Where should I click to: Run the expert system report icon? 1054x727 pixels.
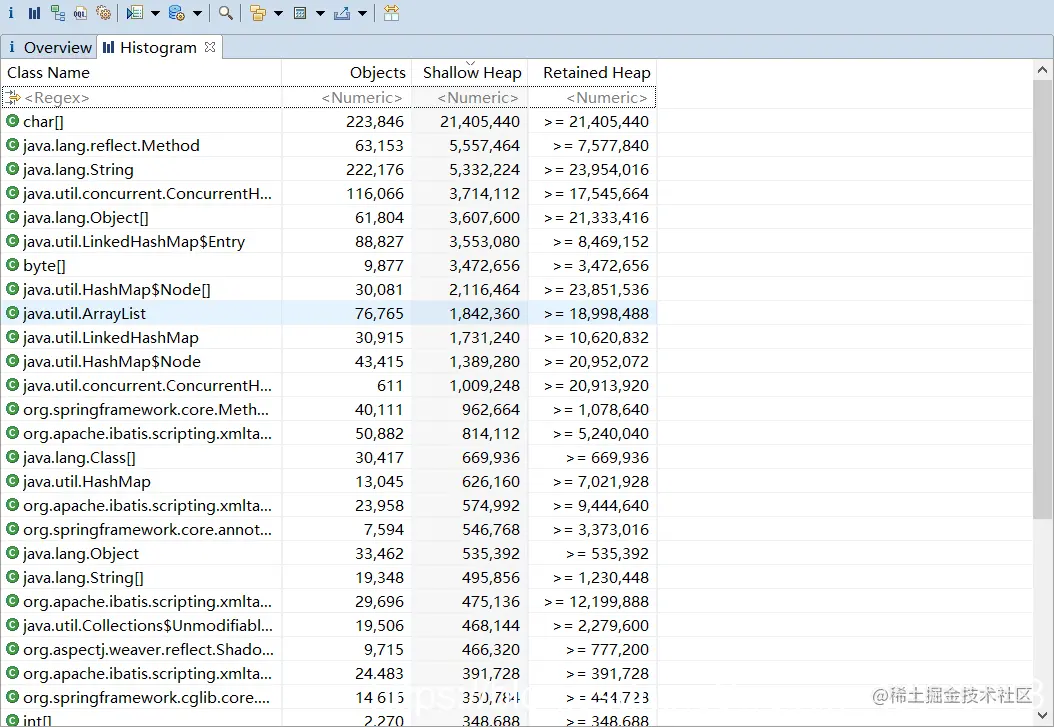[x=135, y=13]
